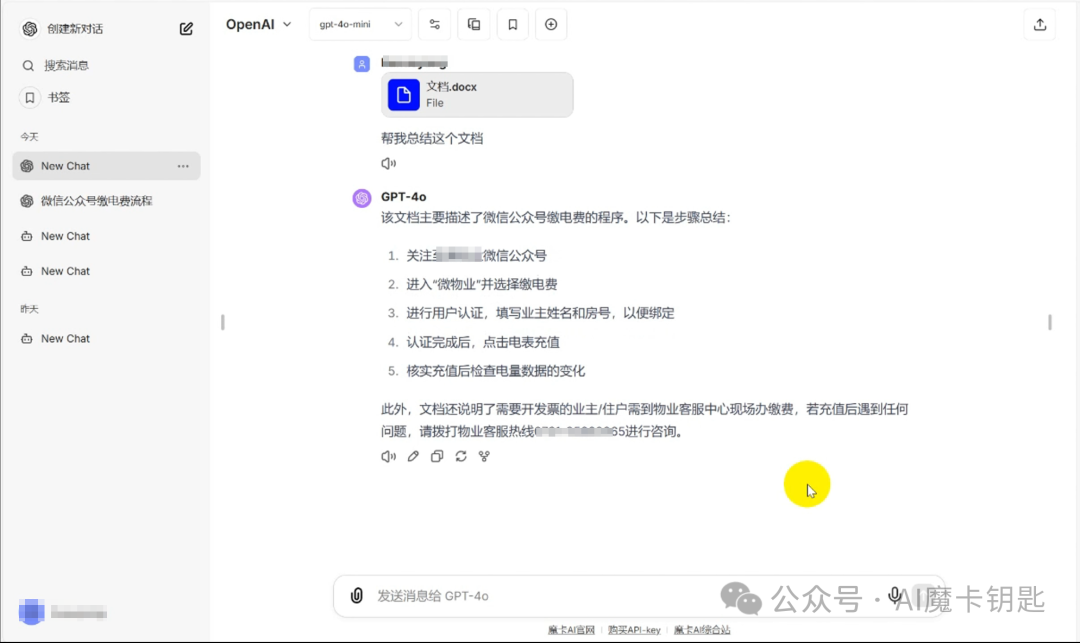Bookmark this conversation from the toolbar
The image size is (1080, 643).
click(512, 24)
